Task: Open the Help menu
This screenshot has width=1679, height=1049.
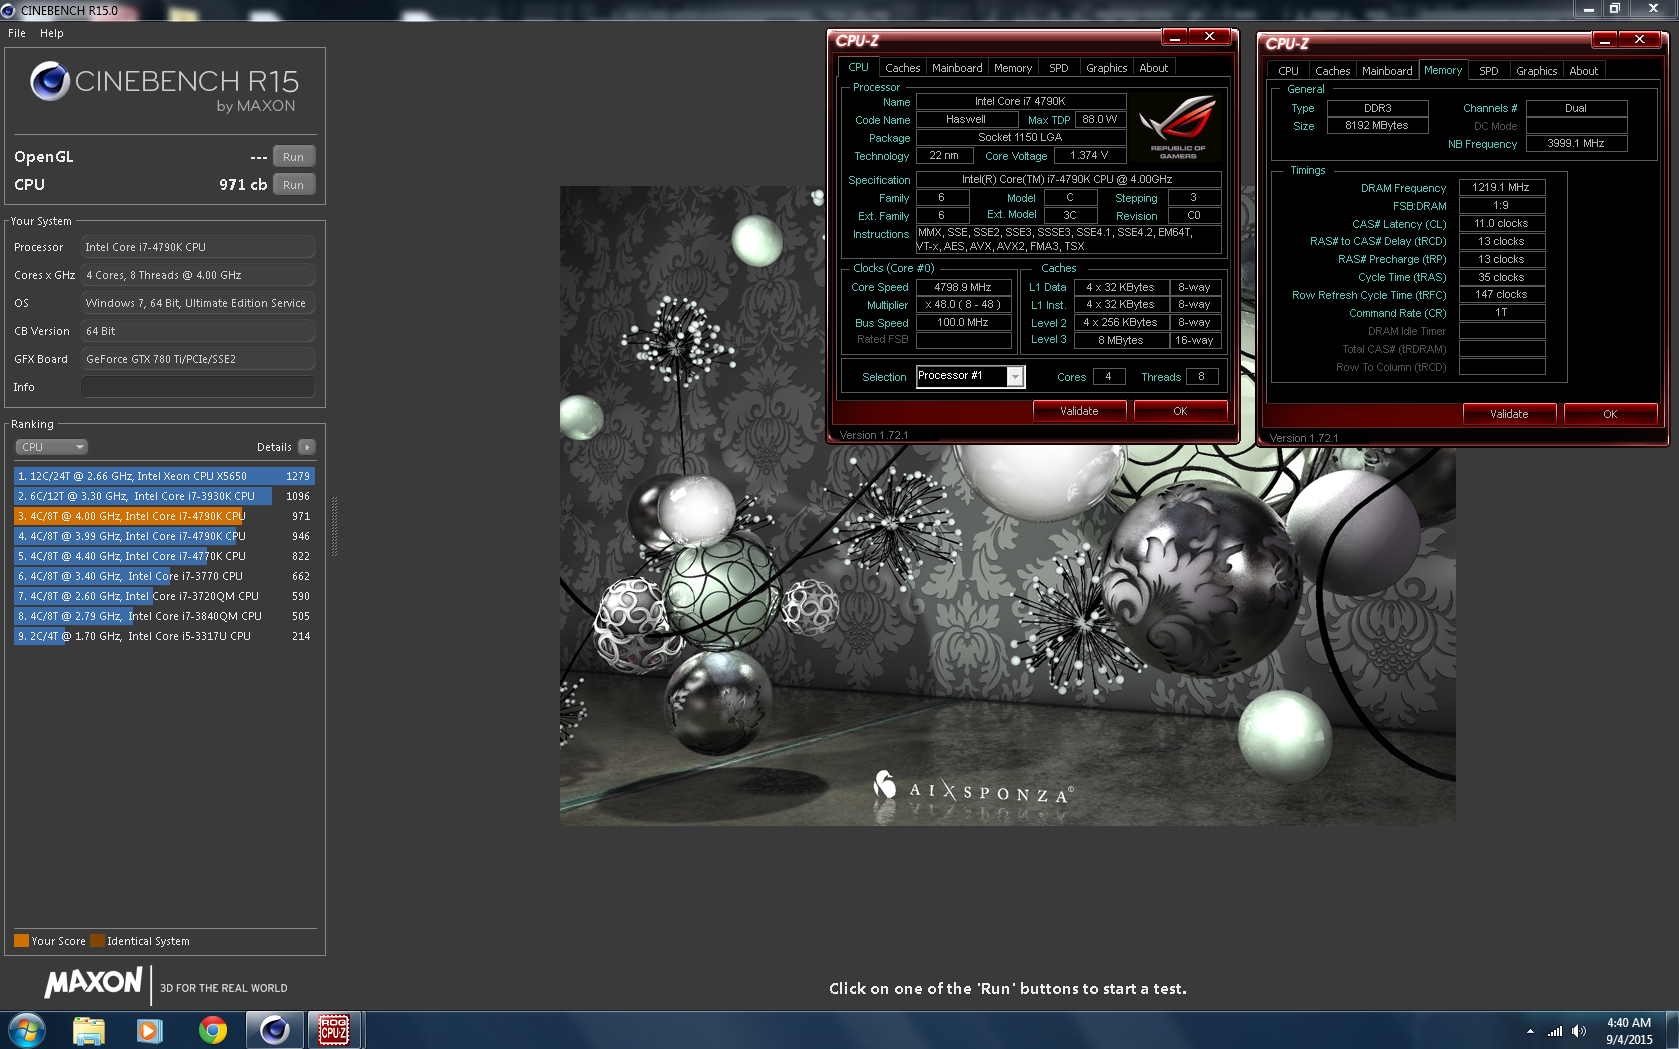Action: point(52,33)
